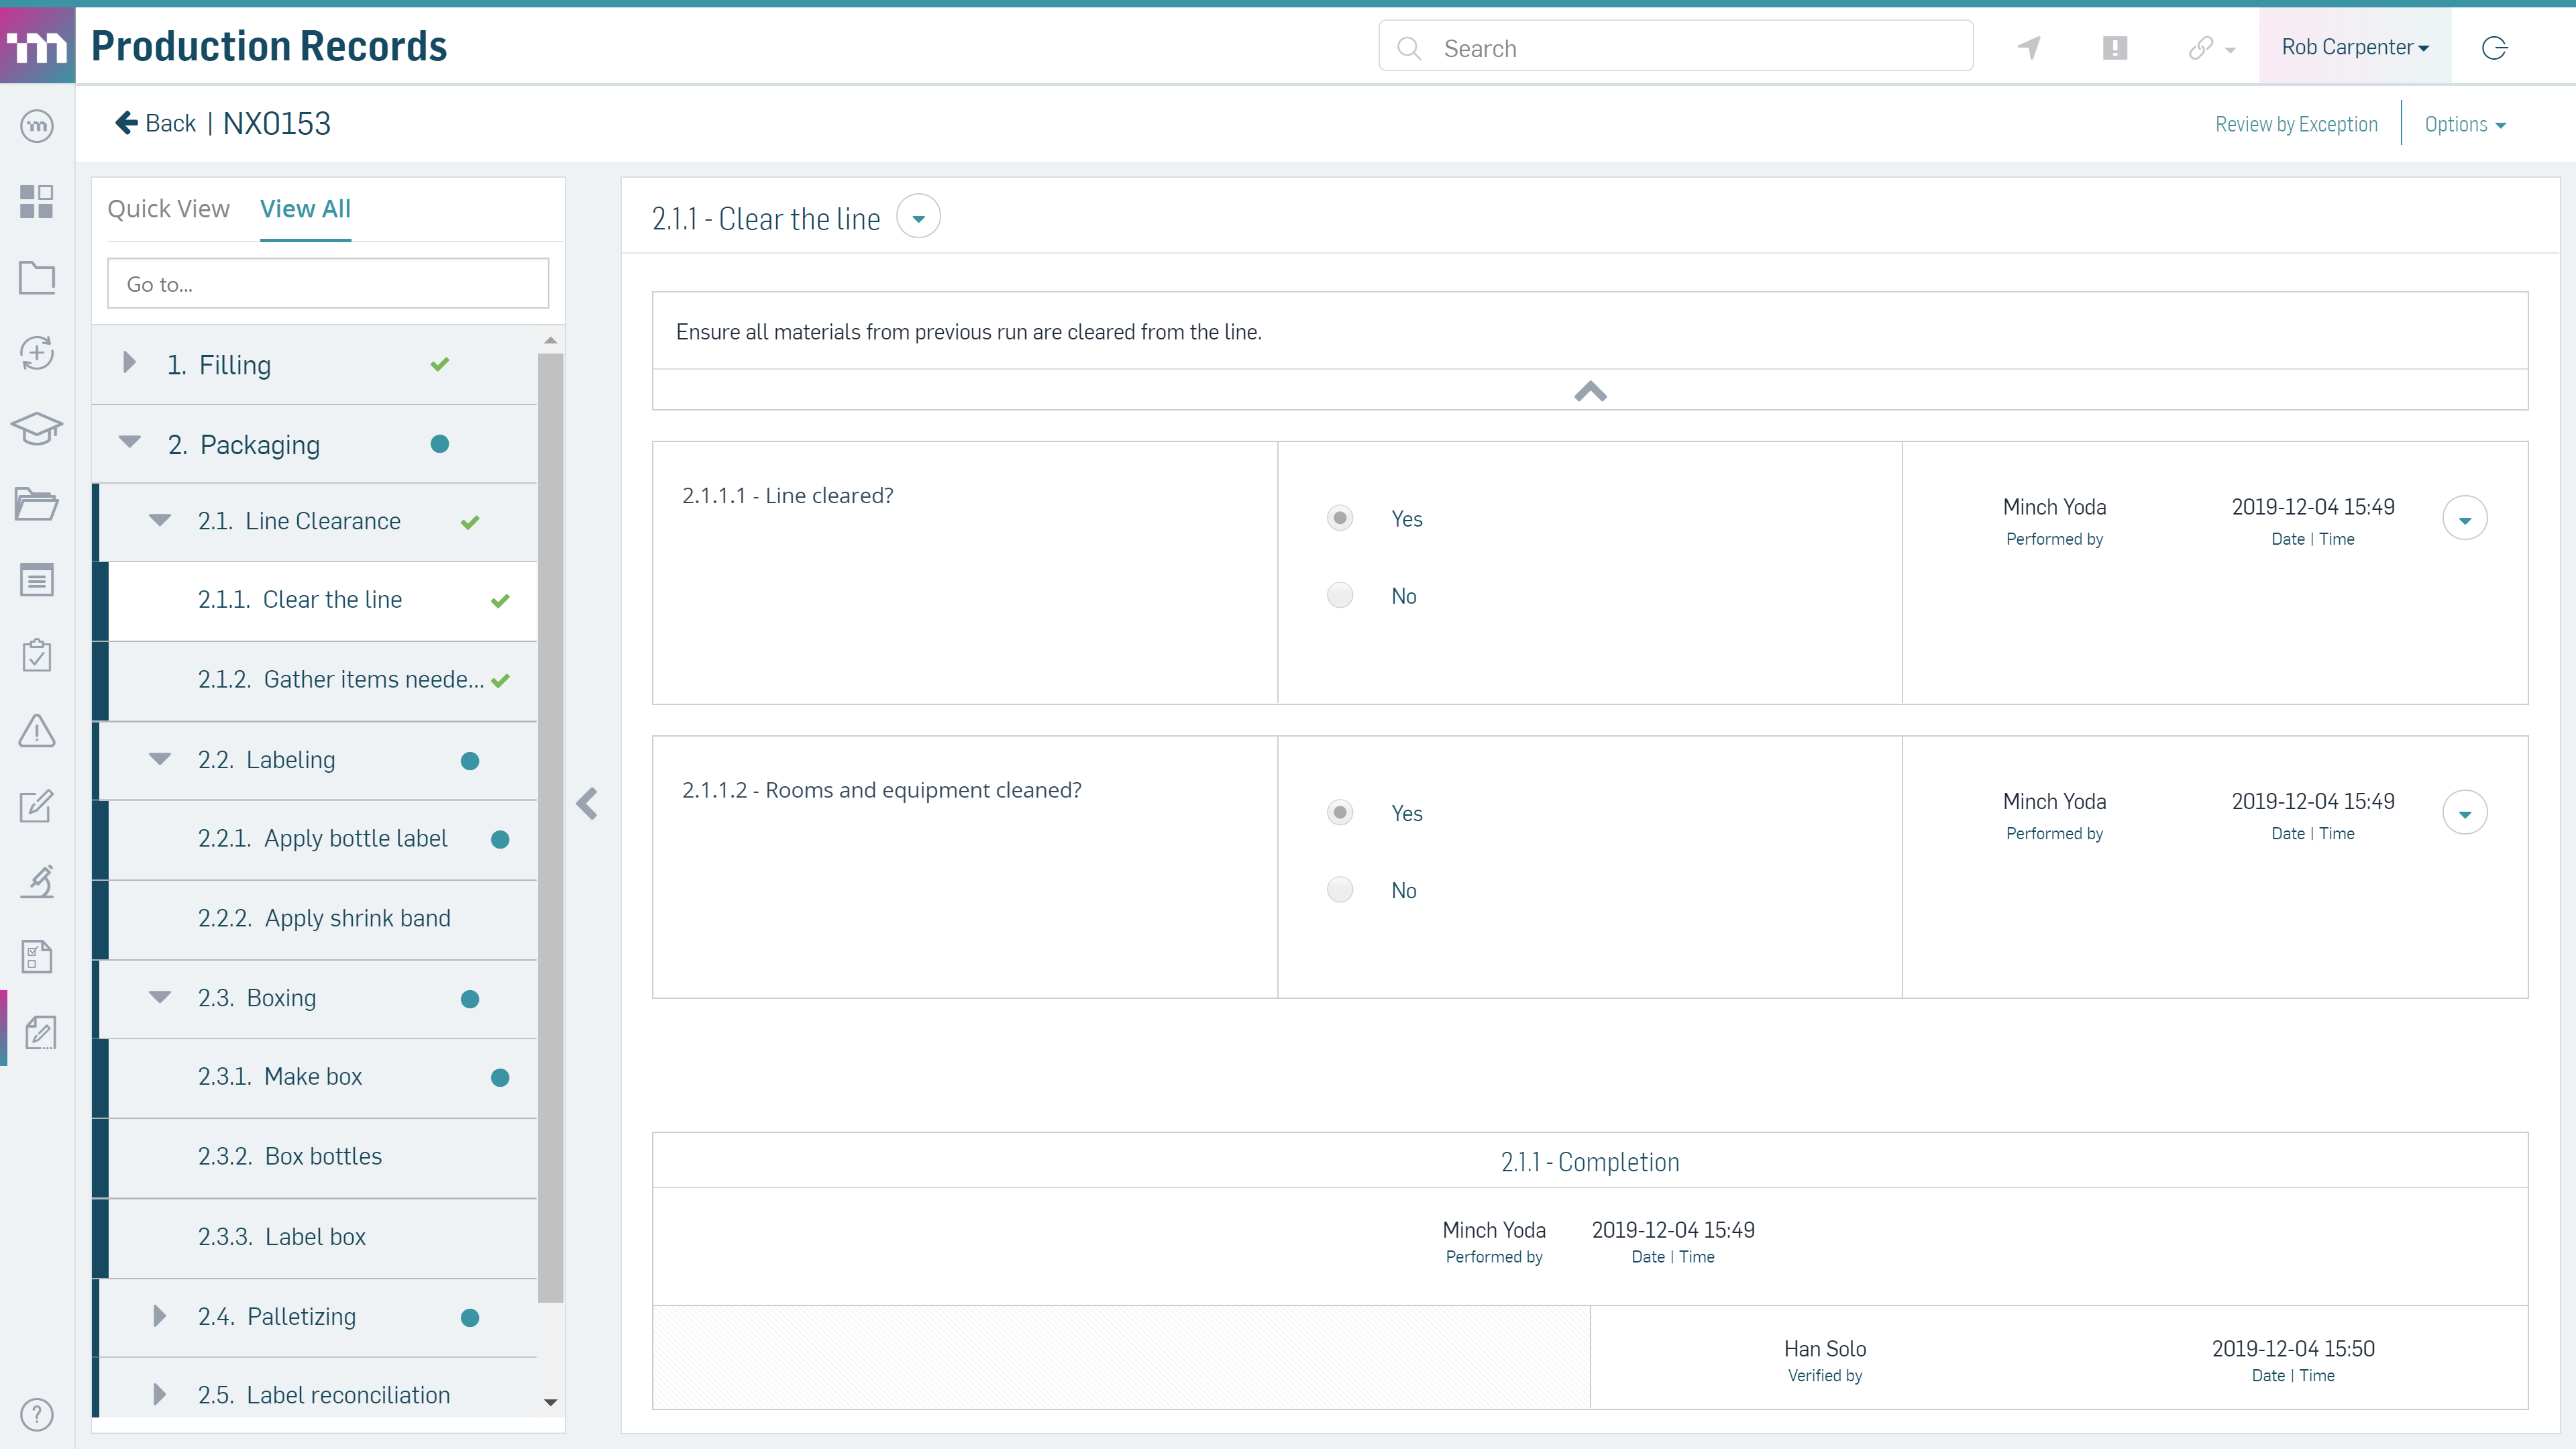Select No radio button for Rooms cleaned
The image size is (2576, 1449).
click(x=1339, y=888)
